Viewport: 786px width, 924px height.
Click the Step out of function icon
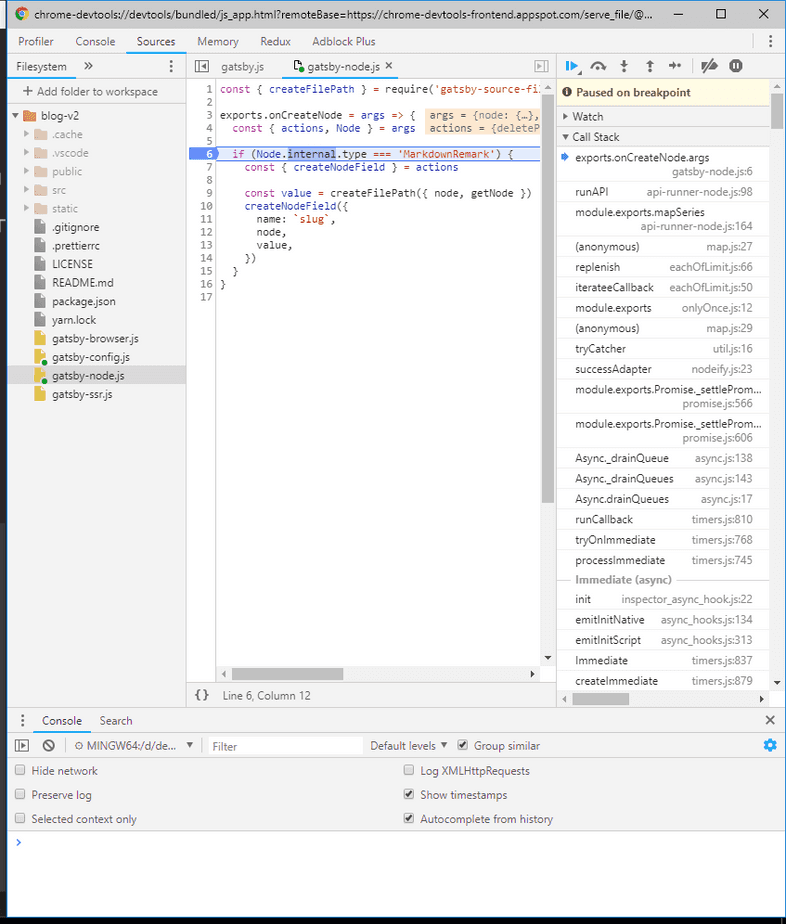[x=649, y=66]
